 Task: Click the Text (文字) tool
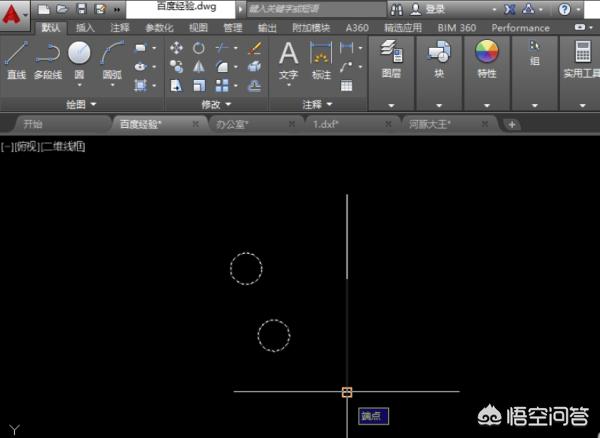tap(288, 58)
